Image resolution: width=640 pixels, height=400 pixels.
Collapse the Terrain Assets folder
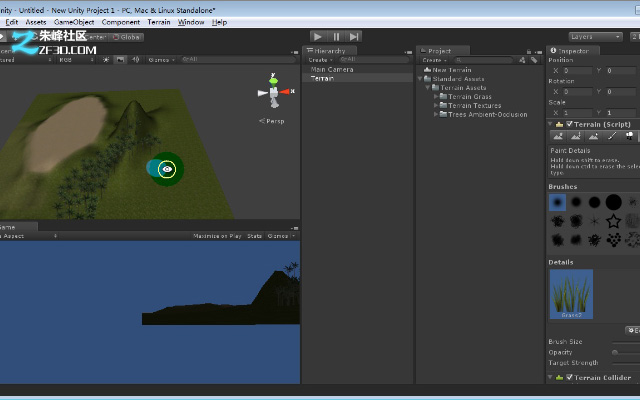coord(428,88)
